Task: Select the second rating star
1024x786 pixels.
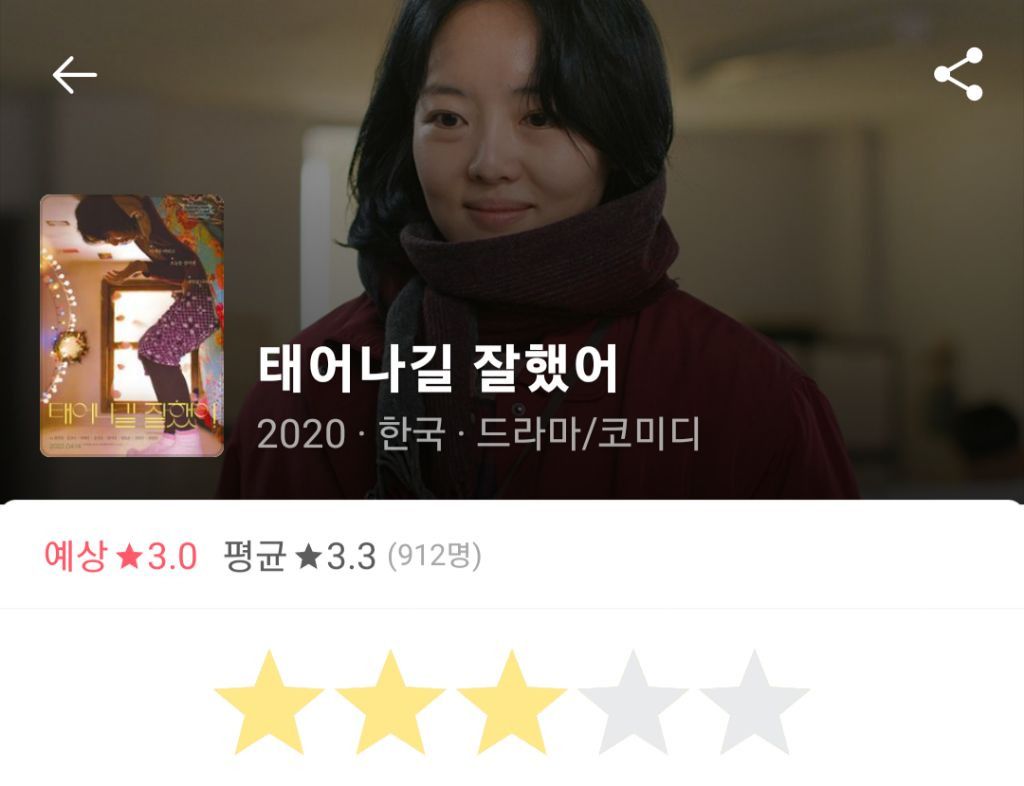Action: coord(391,702)
